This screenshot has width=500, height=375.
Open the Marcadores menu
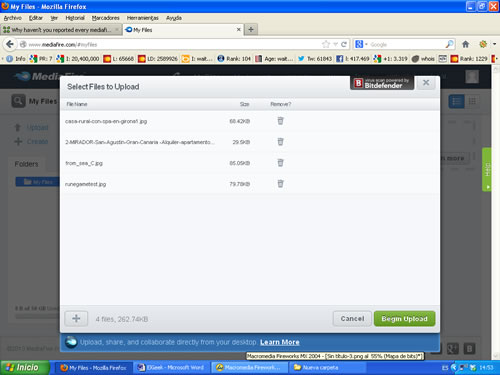(106, 18)
